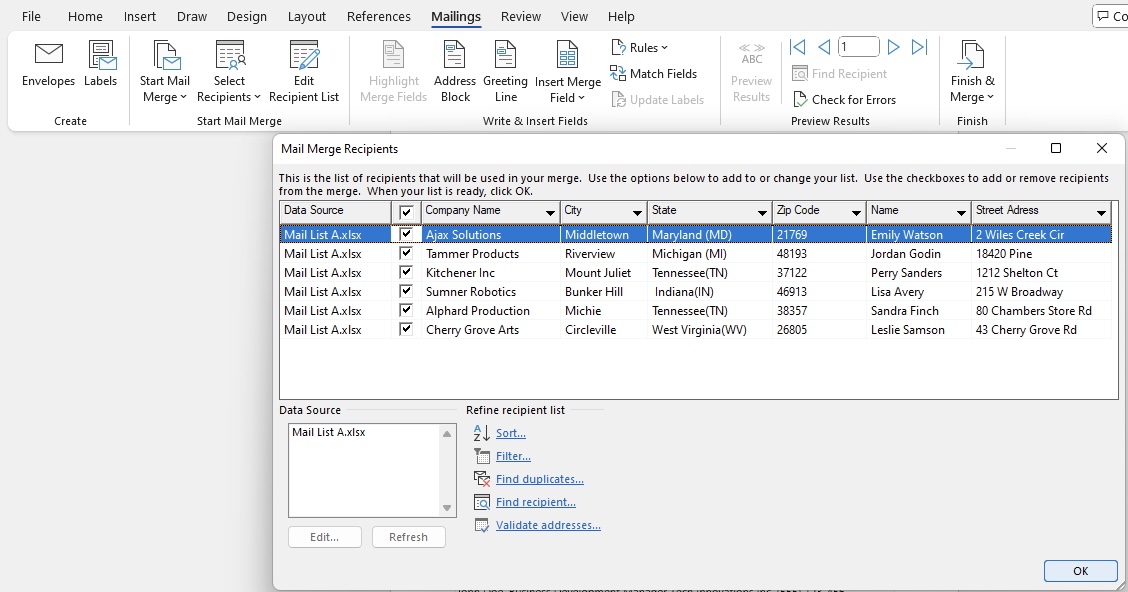1128x592 pixels.
Task: Click the Filter icon in Refine list
Action: pos(482,456)
